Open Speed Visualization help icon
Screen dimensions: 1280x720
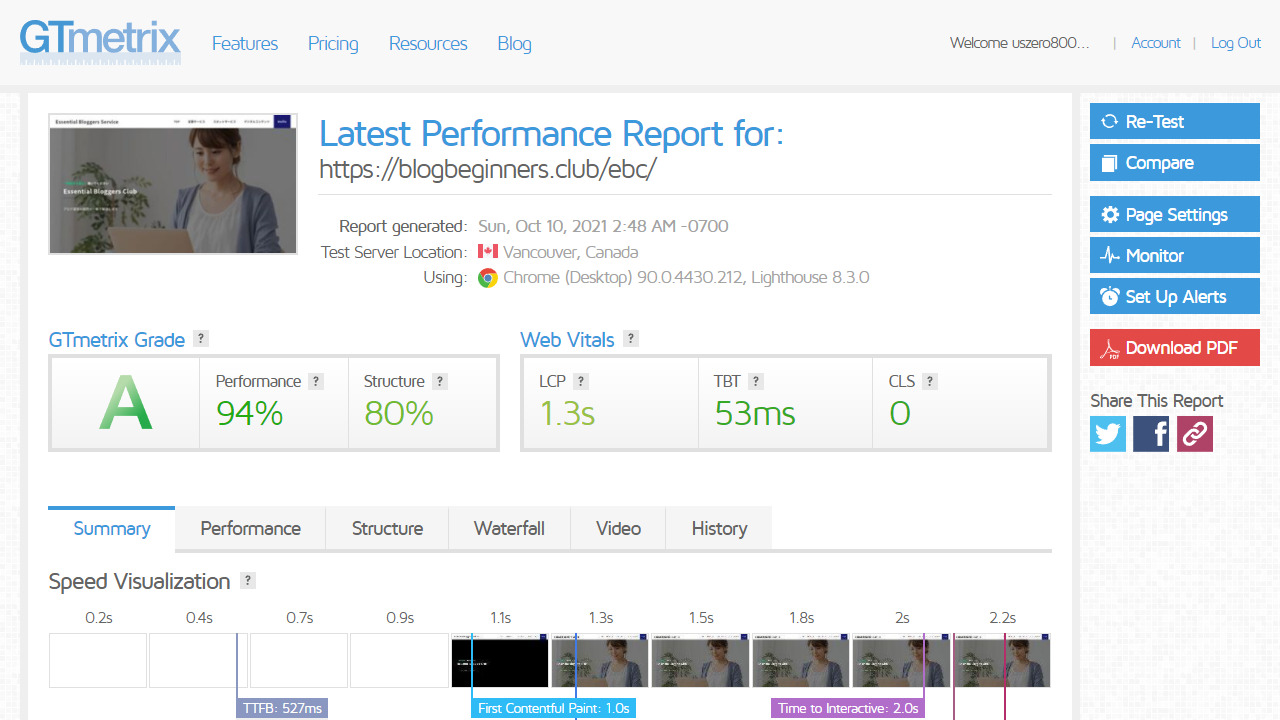click(x=248, y=581)
